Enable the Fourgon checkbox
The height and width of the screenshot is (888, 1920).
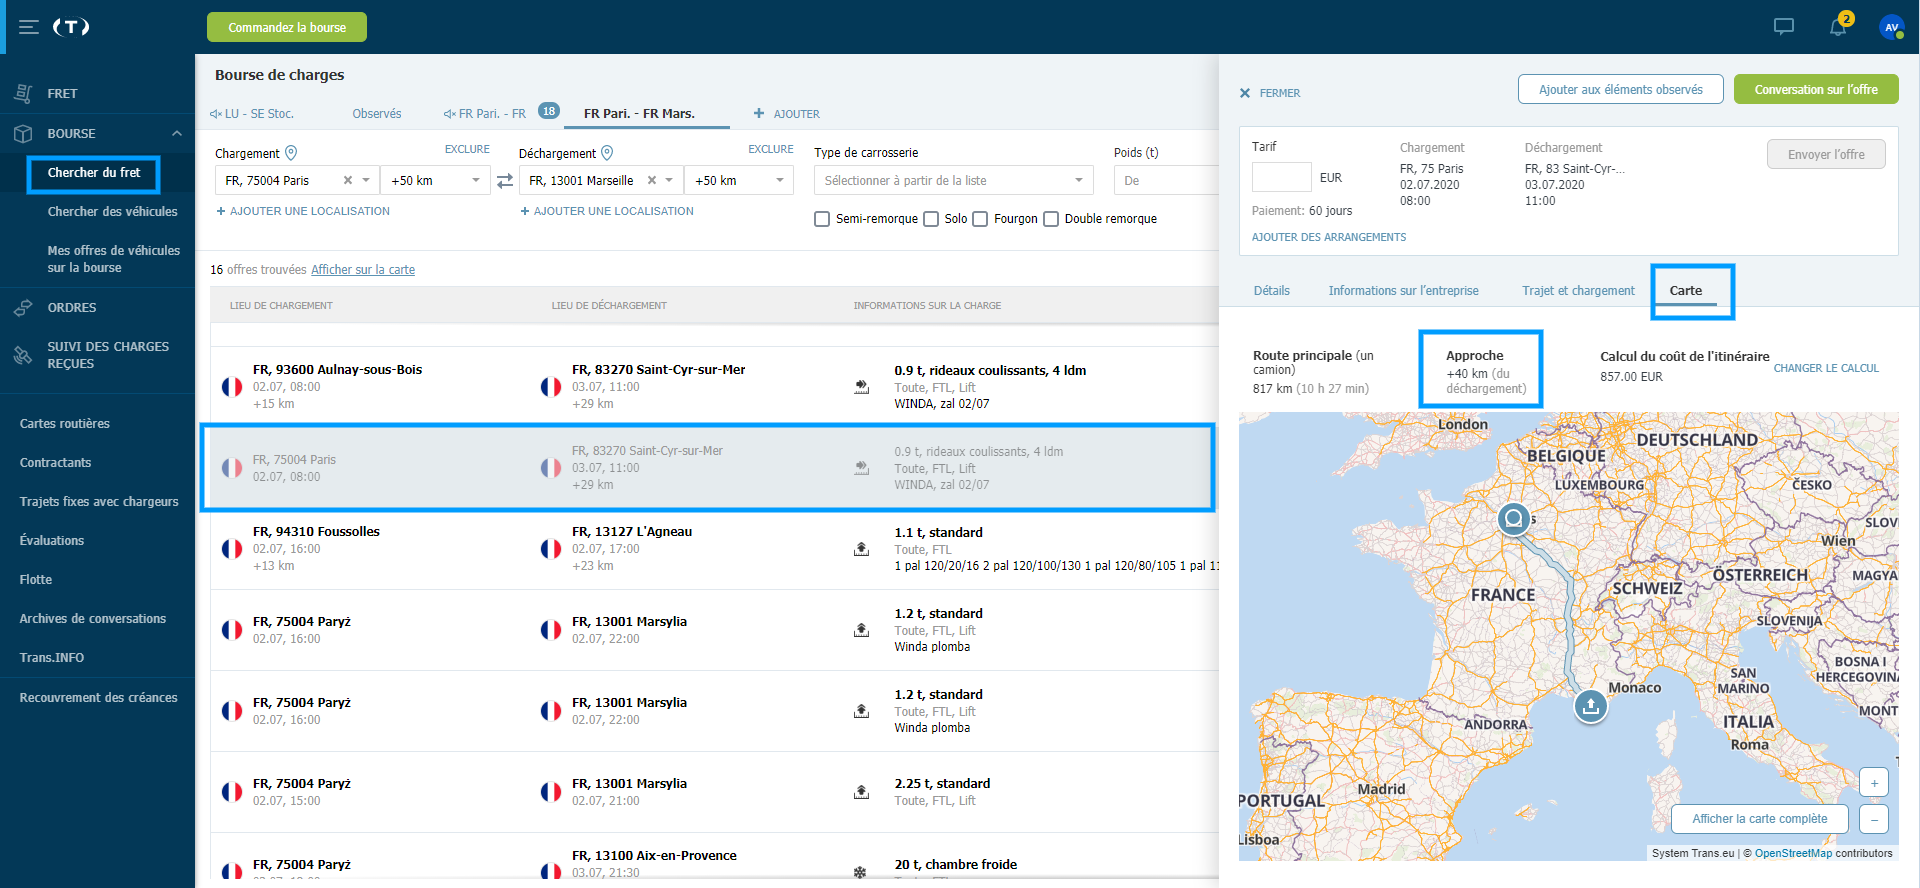(980, 219)
